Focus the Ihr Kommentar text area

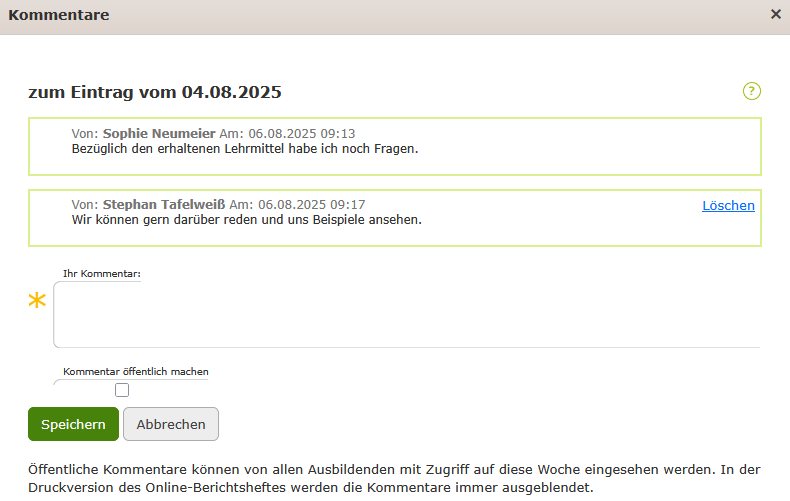(406, 315)
